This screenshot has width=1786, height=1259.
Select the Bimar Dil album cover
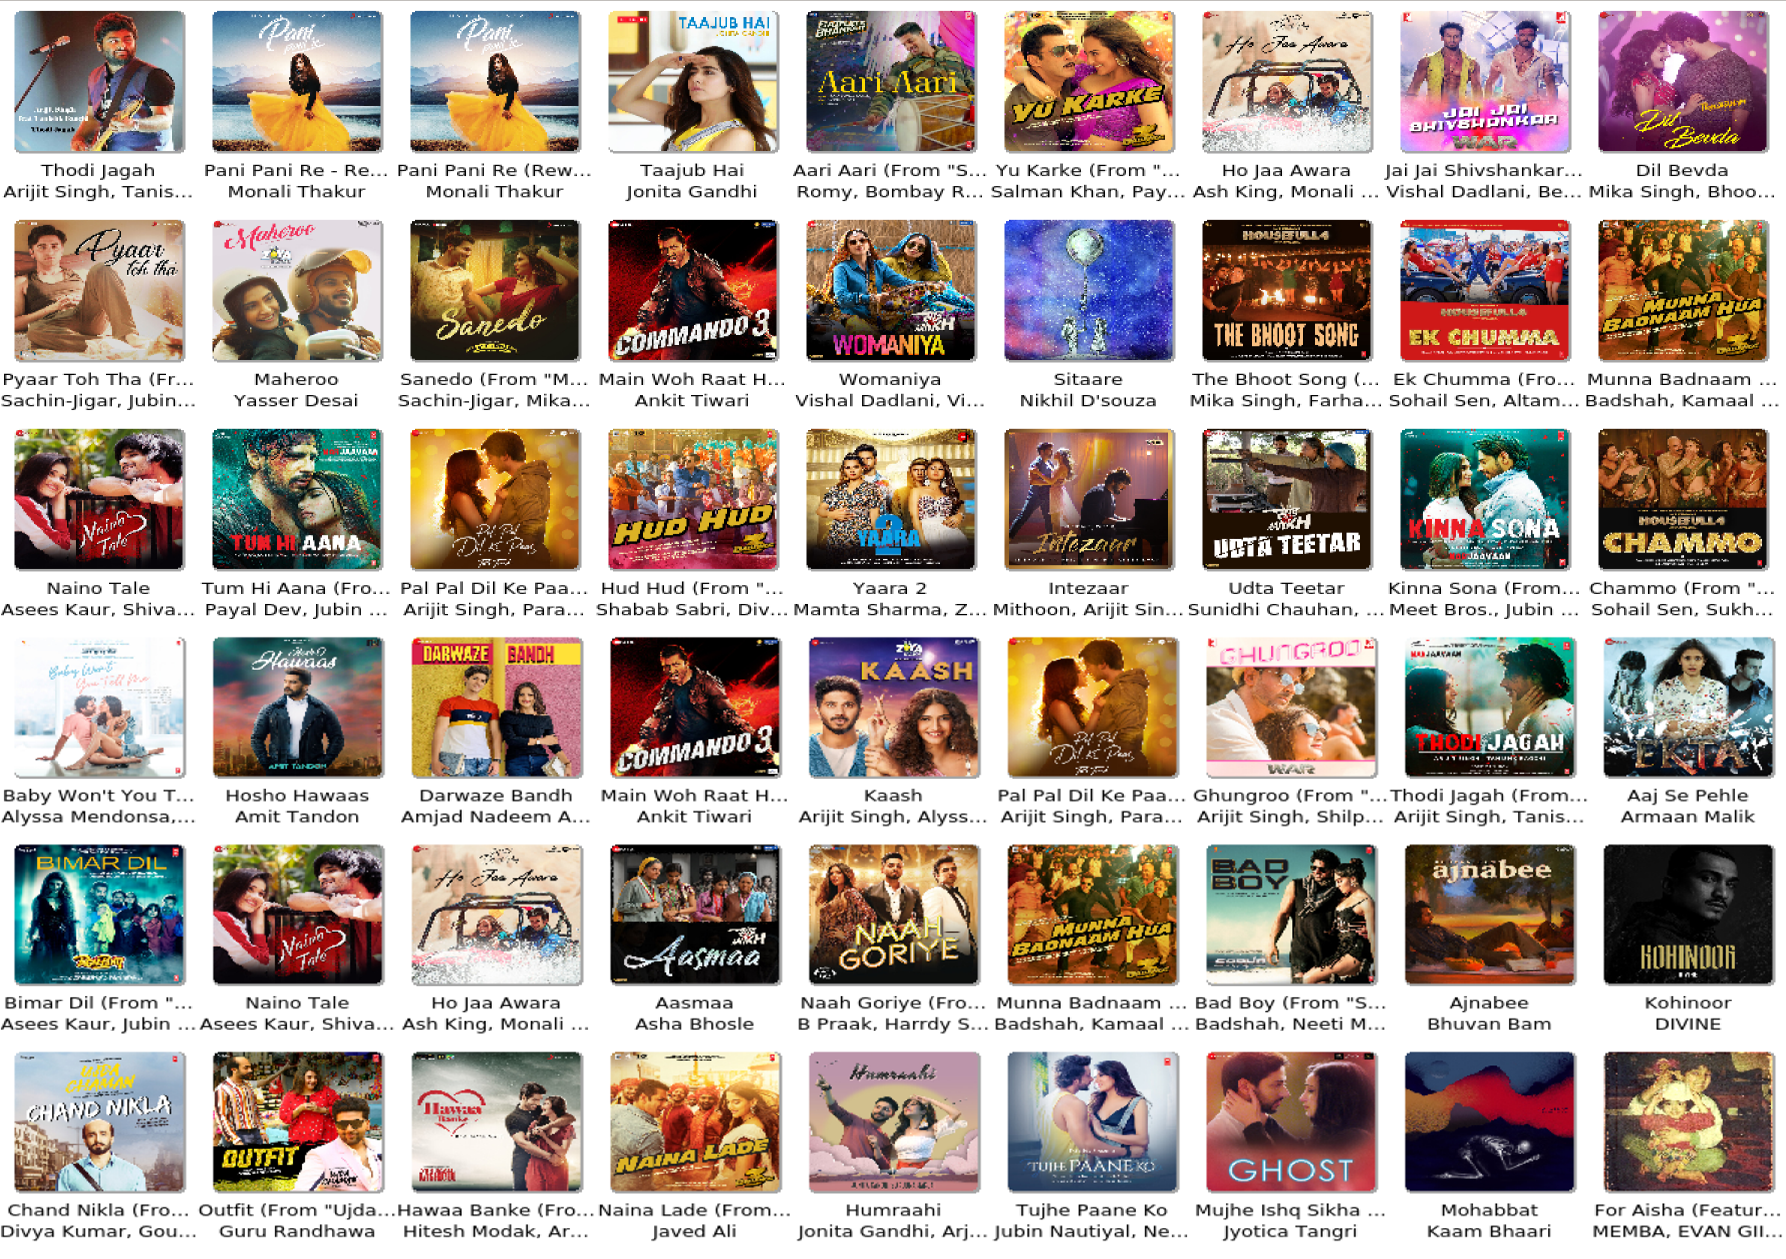[98, 915]
